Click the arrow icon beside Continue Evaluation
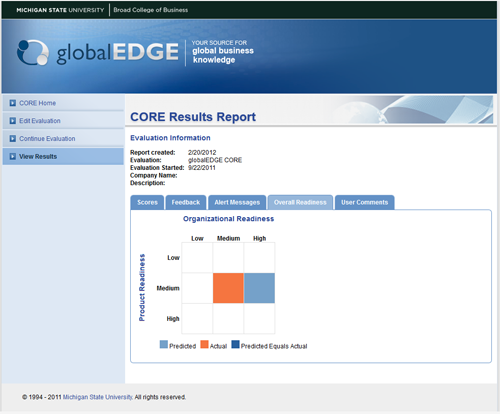500x414 pixels. [x=13, y=138]
